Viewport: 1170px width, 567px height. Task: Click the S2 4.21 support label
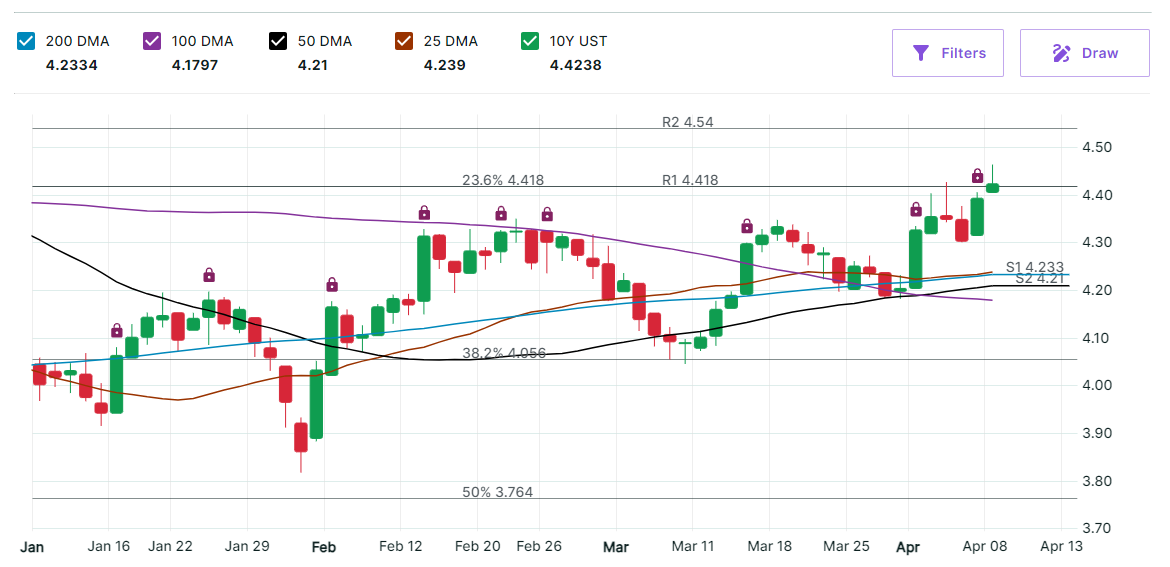point(1042,278)
